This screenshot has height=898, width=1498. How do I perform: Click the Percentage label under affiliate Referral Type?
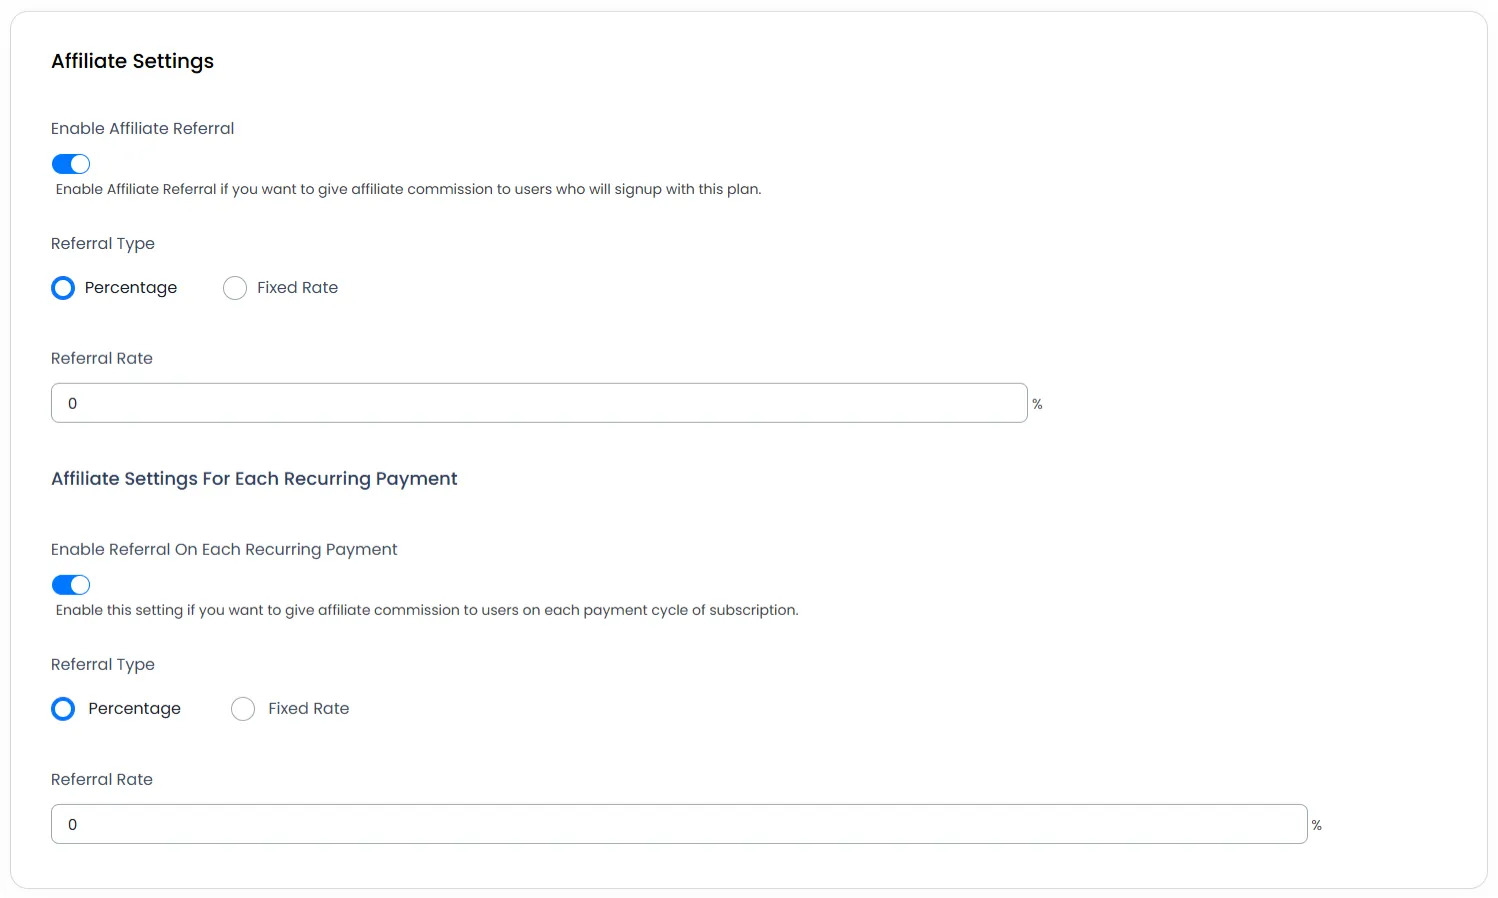click(x=131, y=288)
